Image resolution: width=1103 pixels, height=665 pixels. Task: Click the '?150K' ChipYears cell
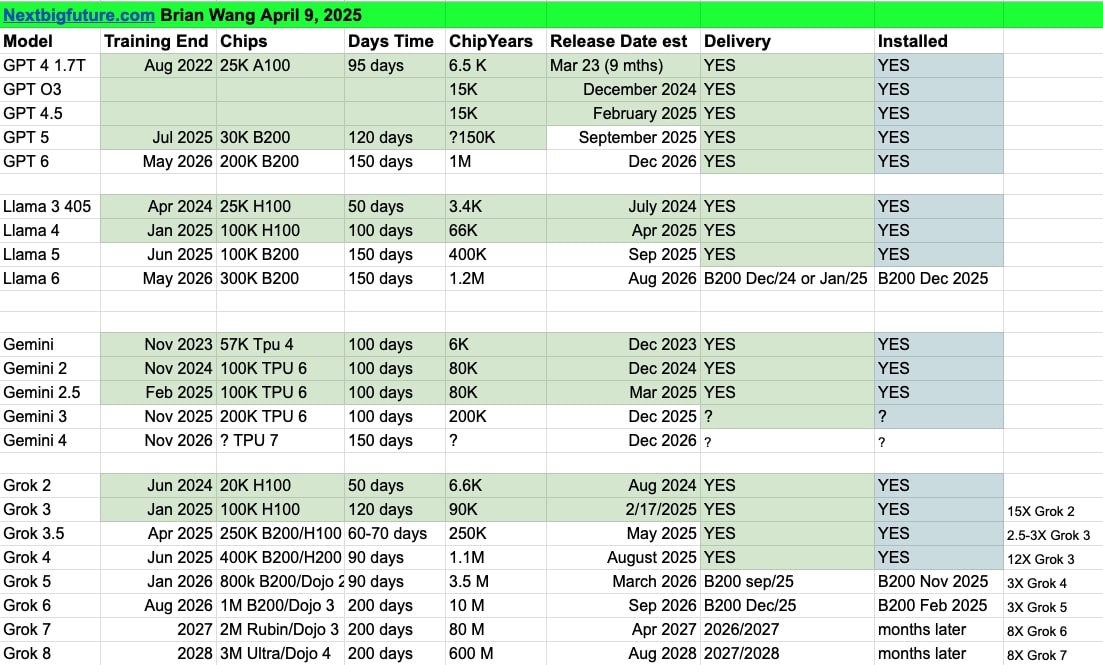(x=496, y=137)
